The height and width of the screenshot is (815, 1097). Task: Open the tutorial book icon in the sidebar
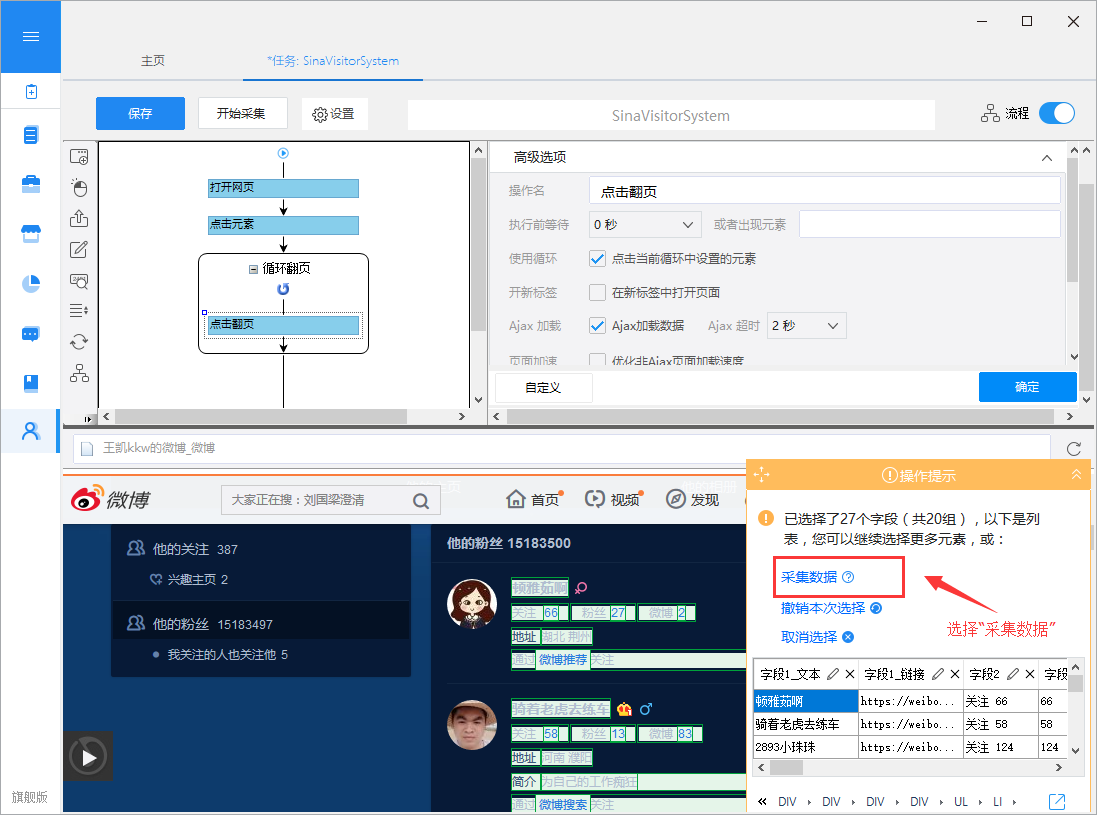31,383
